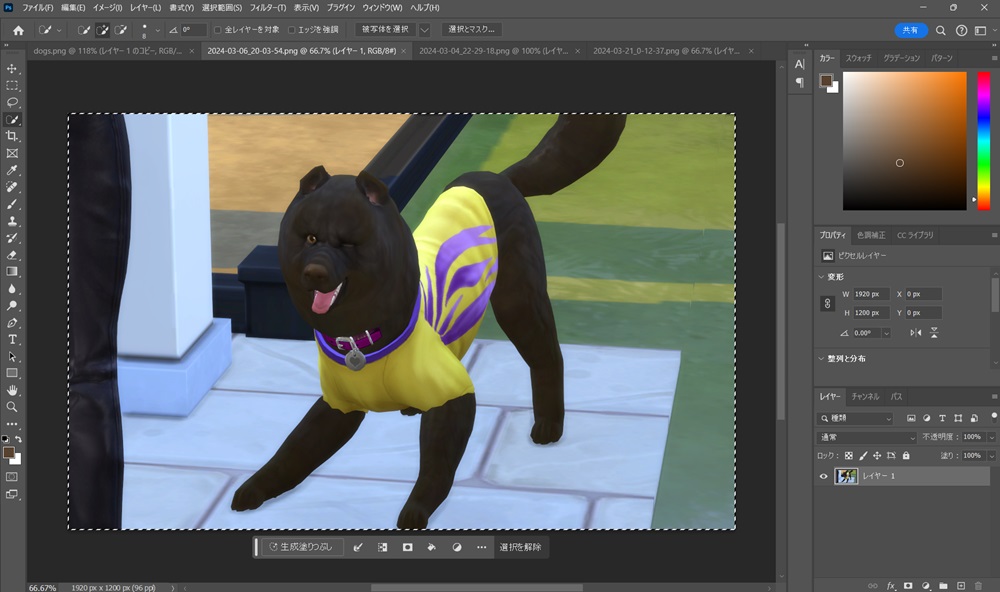This screenshot has width=1000, height=592.
Task: Select the Eyedropper tool
Action: (x=12, y=170)
